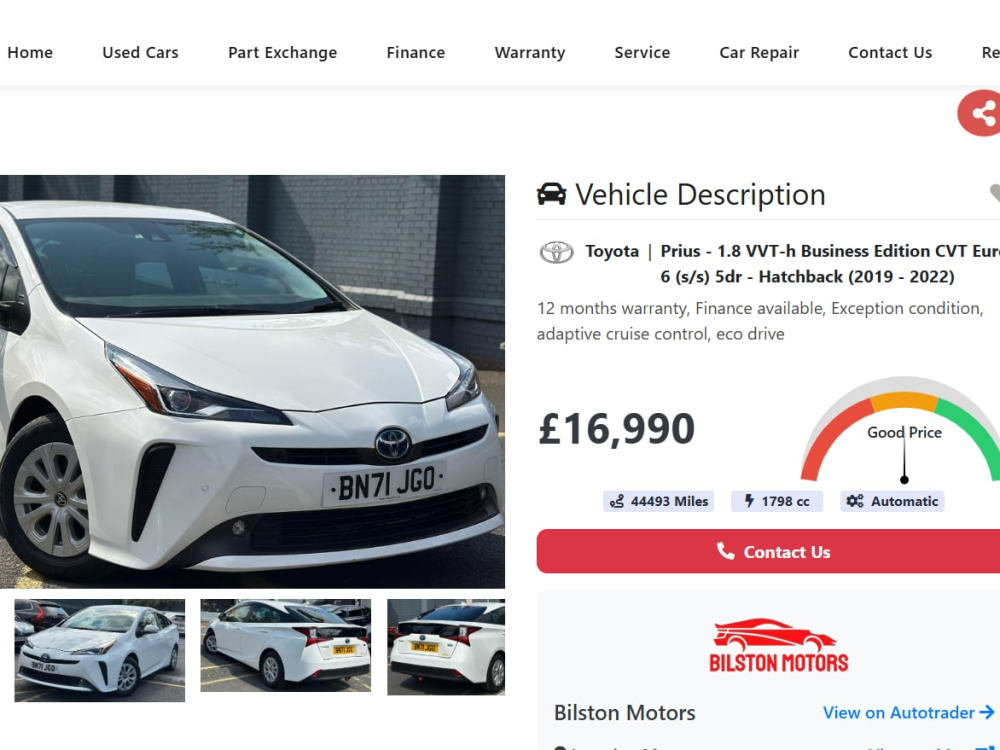Click the 12 months warranty description text
The height and width of the screenshot is (750, 1000).
point(760,321)
